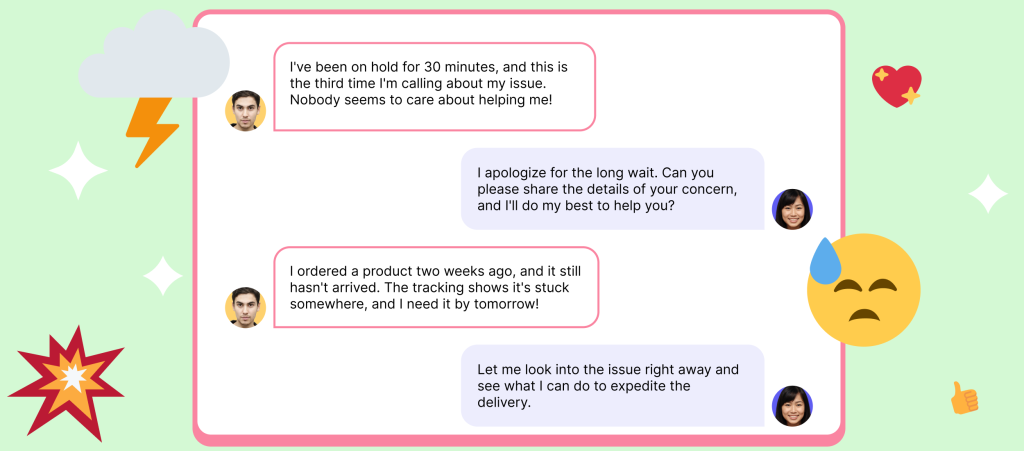1024x451 pixels.
Task: Open customer avatar beside the "on hold" message
Action: [245, 111]
